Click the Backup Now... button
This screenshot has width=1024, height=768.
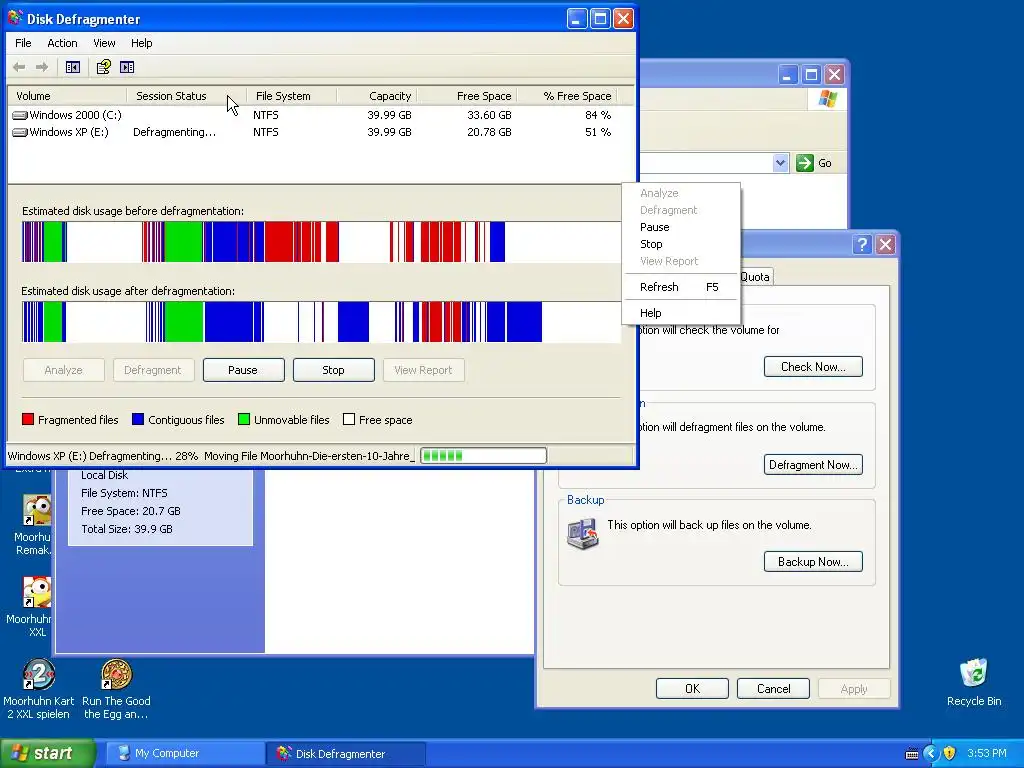click(x=813, y=562)
